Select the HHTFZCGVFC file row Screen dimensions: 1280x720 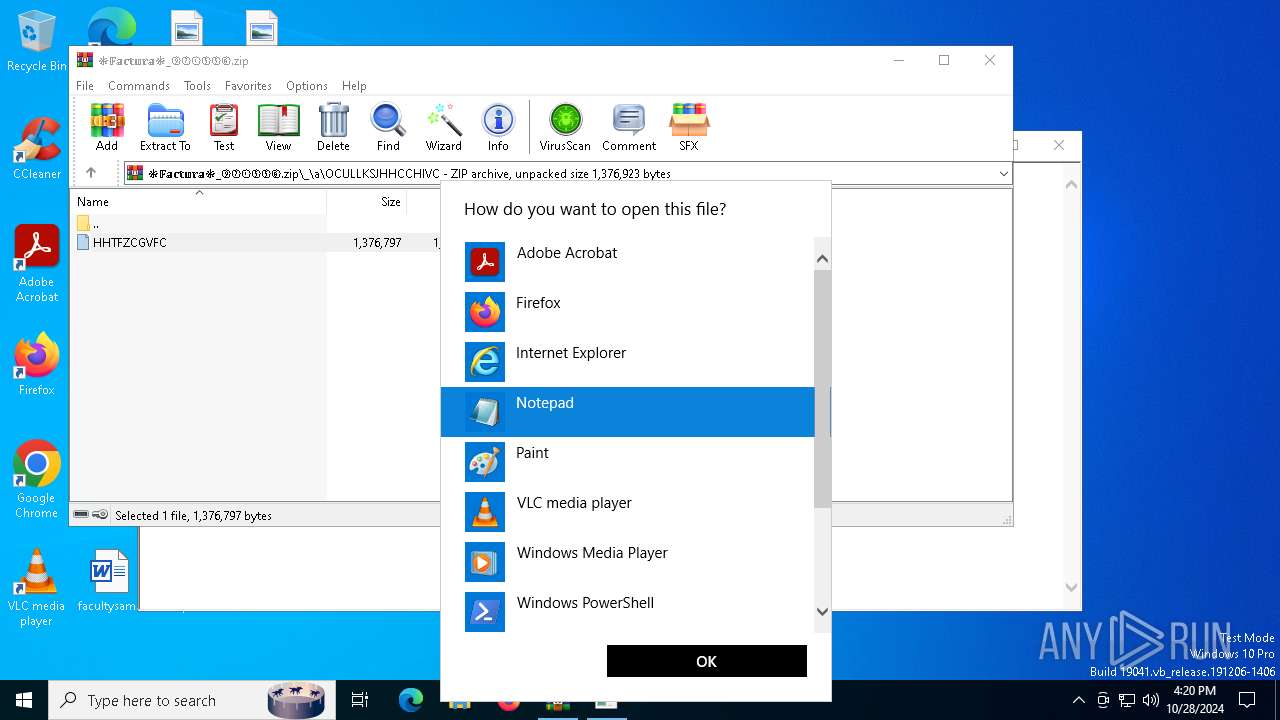(x=255, y=243)
